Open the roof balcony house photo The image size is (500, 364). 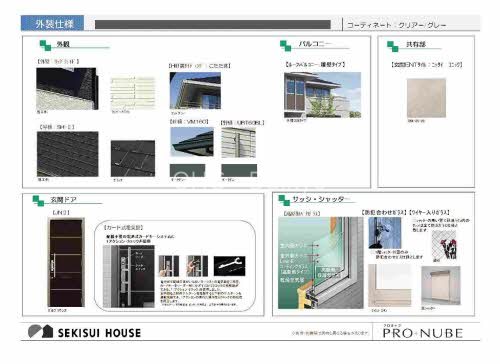coord(322,95)
